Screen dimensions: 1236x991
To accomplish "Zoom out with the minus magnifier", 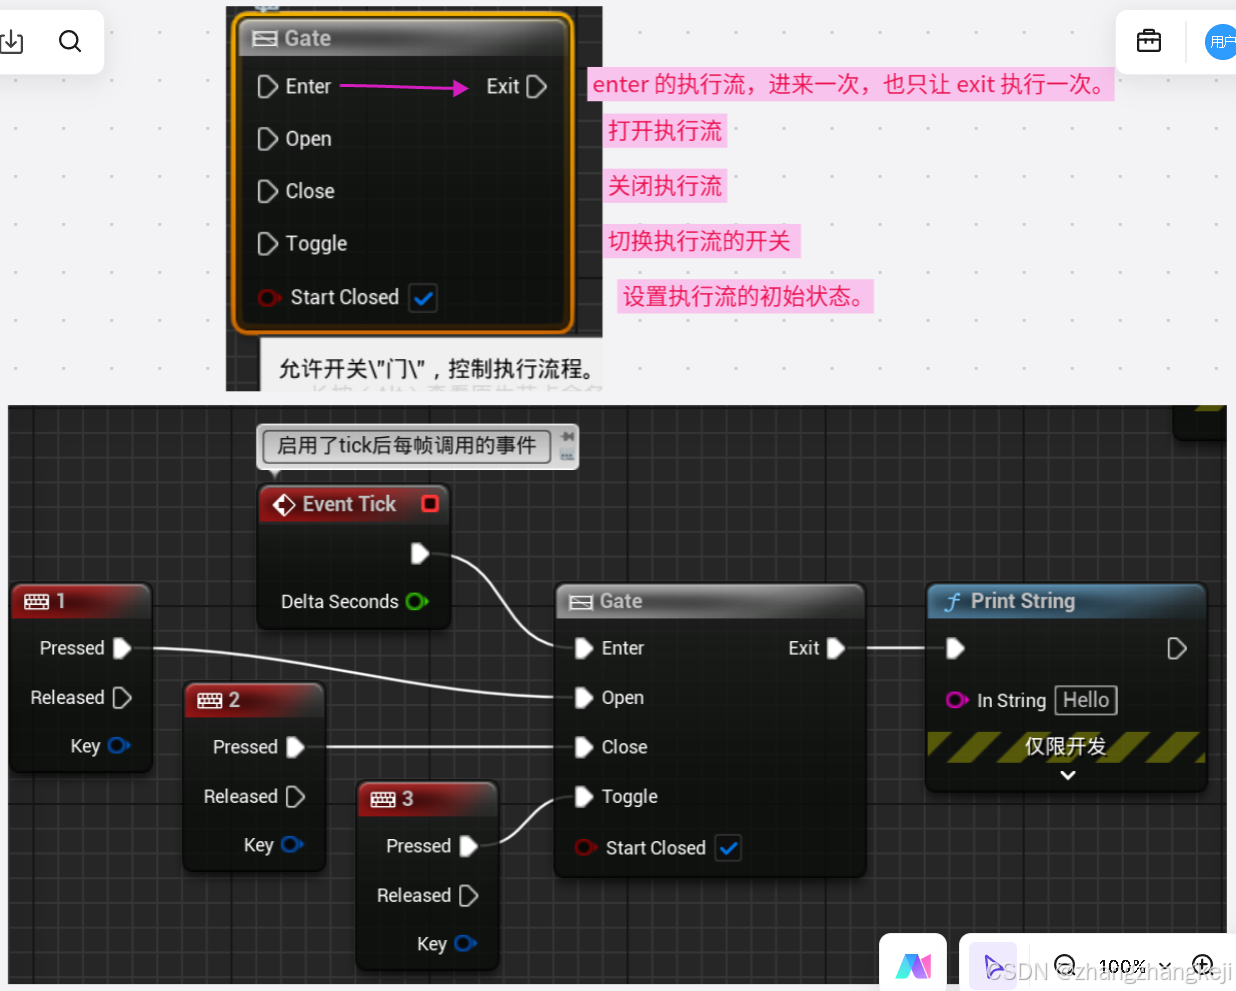I will (x=1065, y=966).
